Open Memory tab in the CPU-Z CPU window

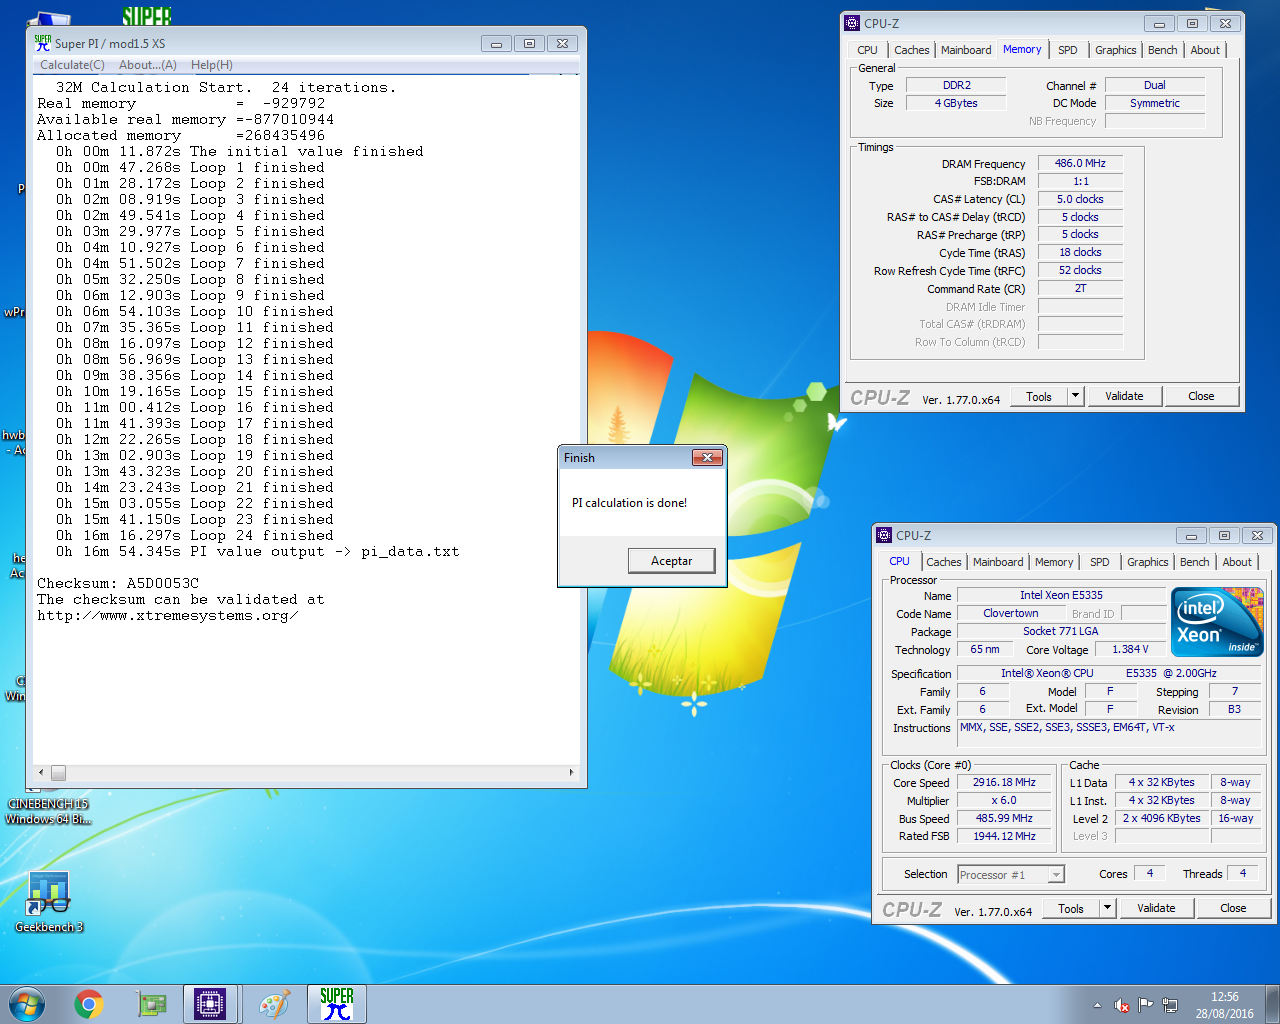click(x=1054, y=562)
